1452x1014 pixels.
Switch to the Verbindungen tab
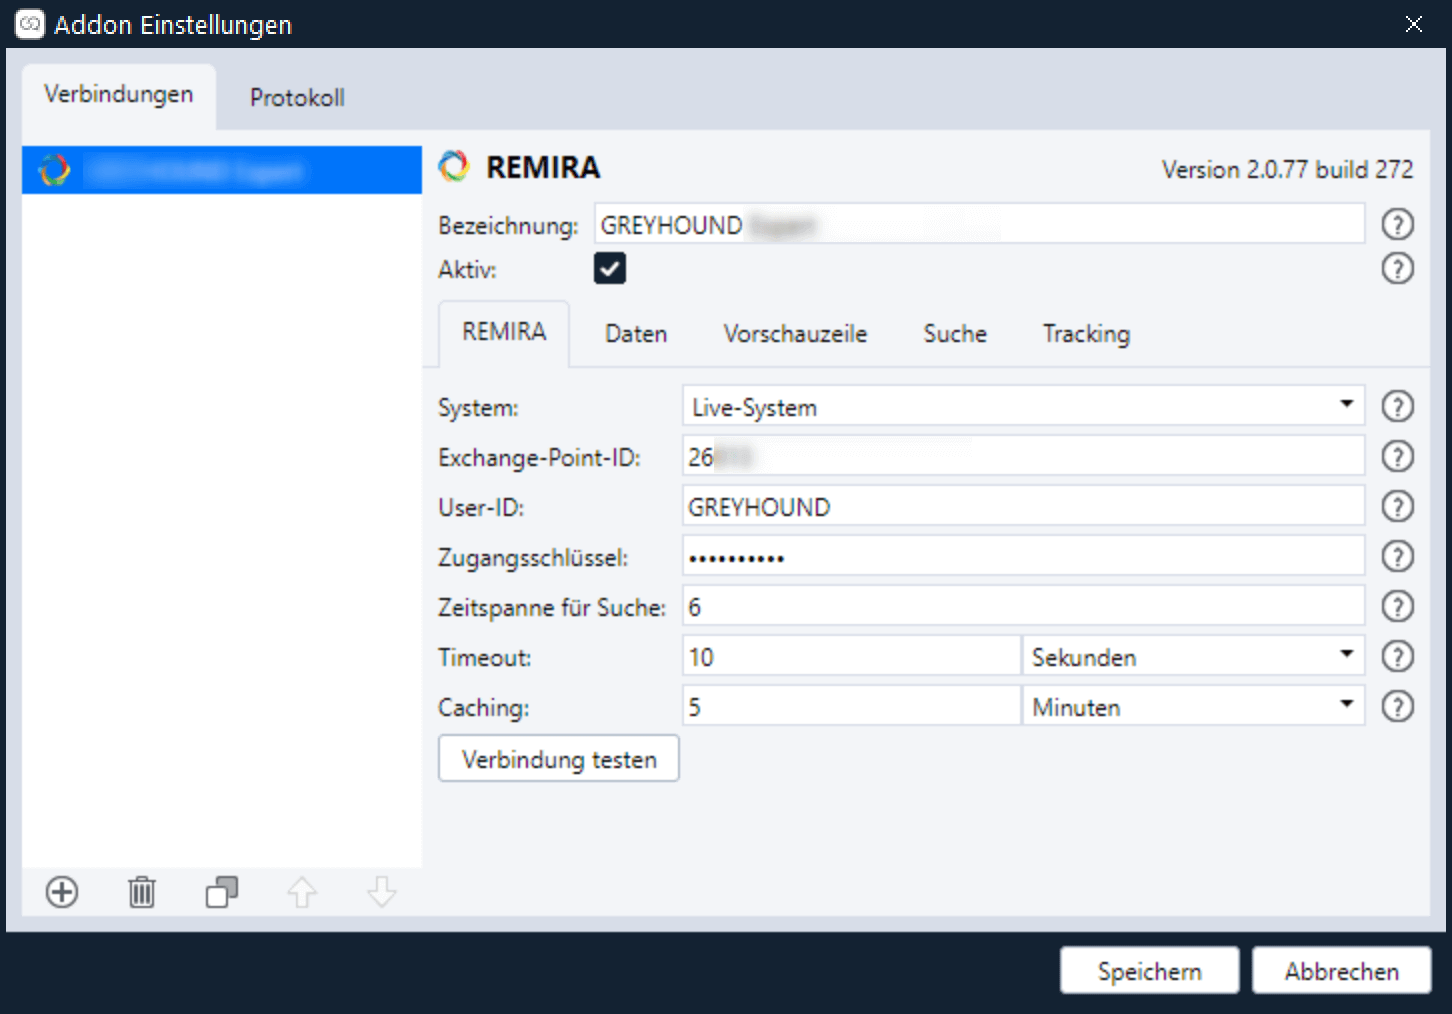point(119,96)
